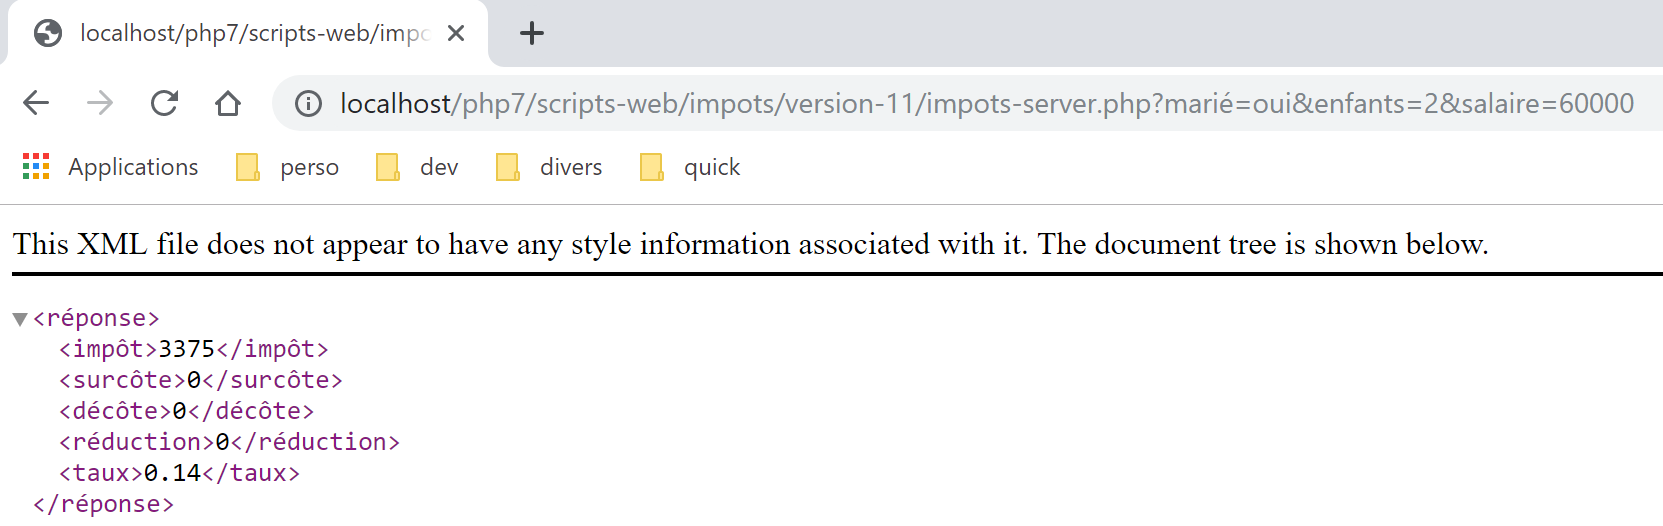Close the localhost tab

456,34
